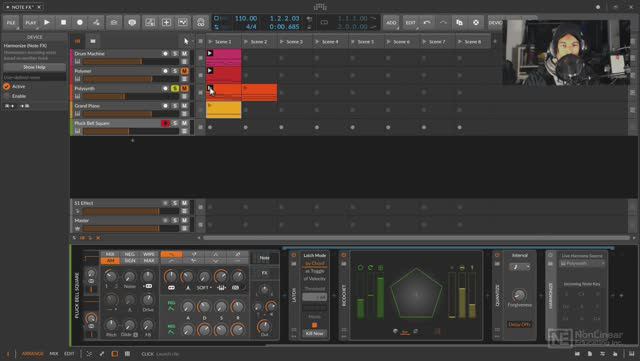Select By Chord latch mode
640x361 pixels.
click(315, 263)
